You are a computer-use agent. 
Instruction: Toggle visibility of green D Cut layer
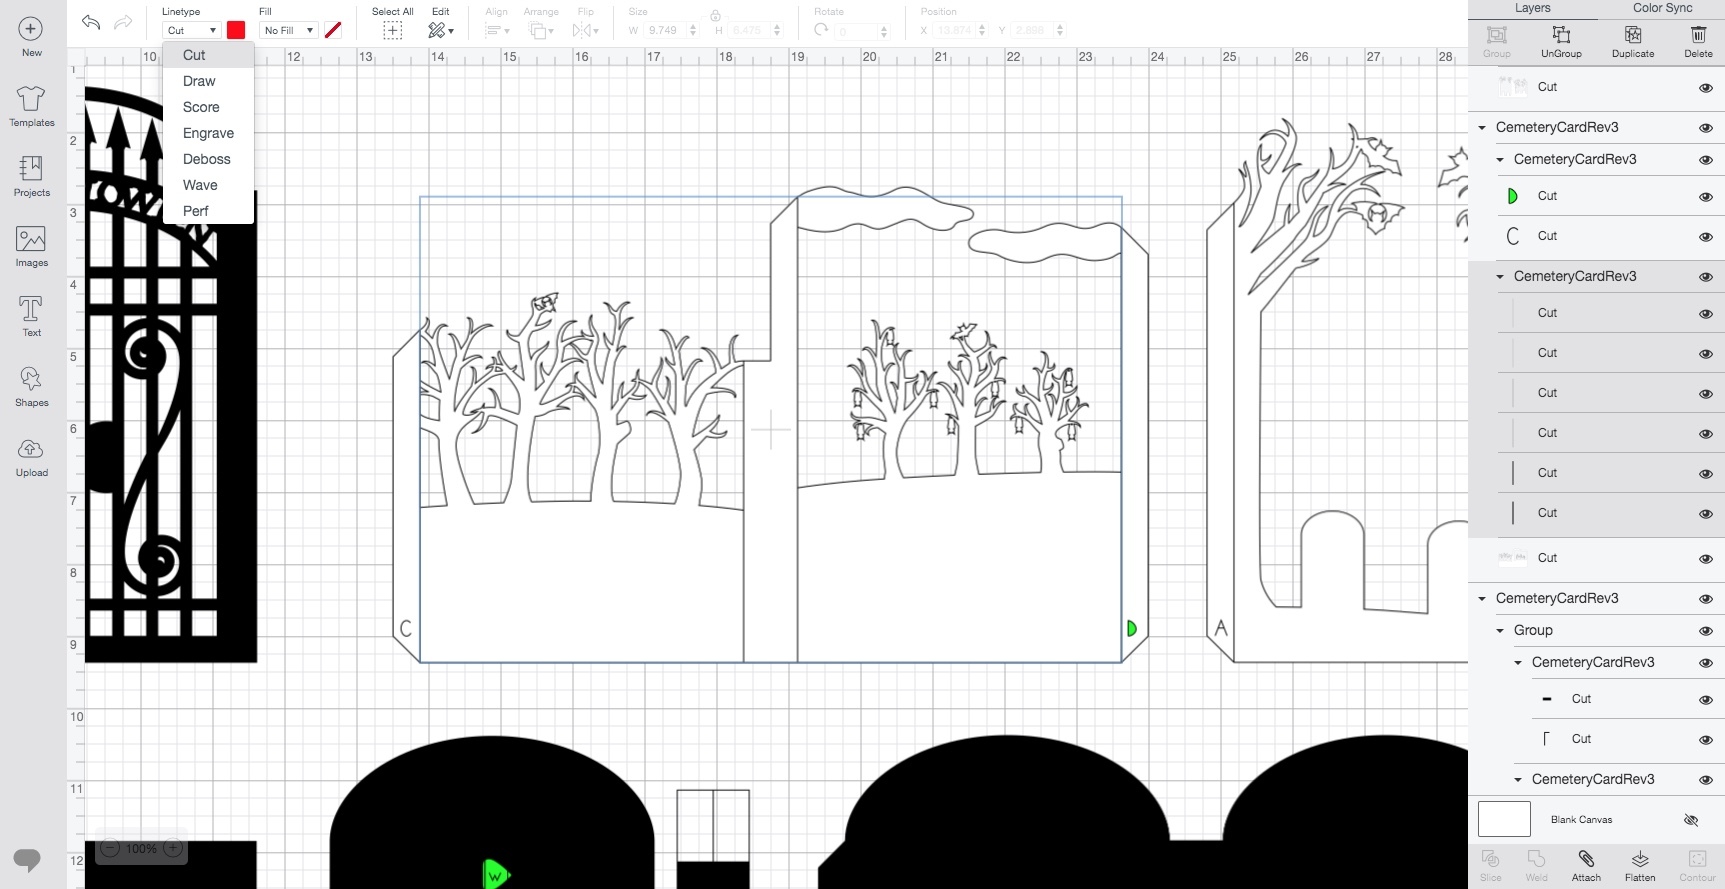pyautogui.click(x=1706, y=197)
